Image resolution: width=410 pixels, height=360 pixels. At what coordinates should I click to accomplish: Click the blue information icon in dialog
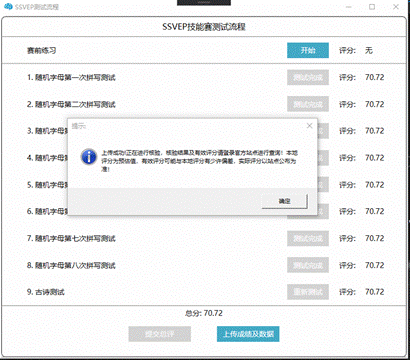(89, 157)
